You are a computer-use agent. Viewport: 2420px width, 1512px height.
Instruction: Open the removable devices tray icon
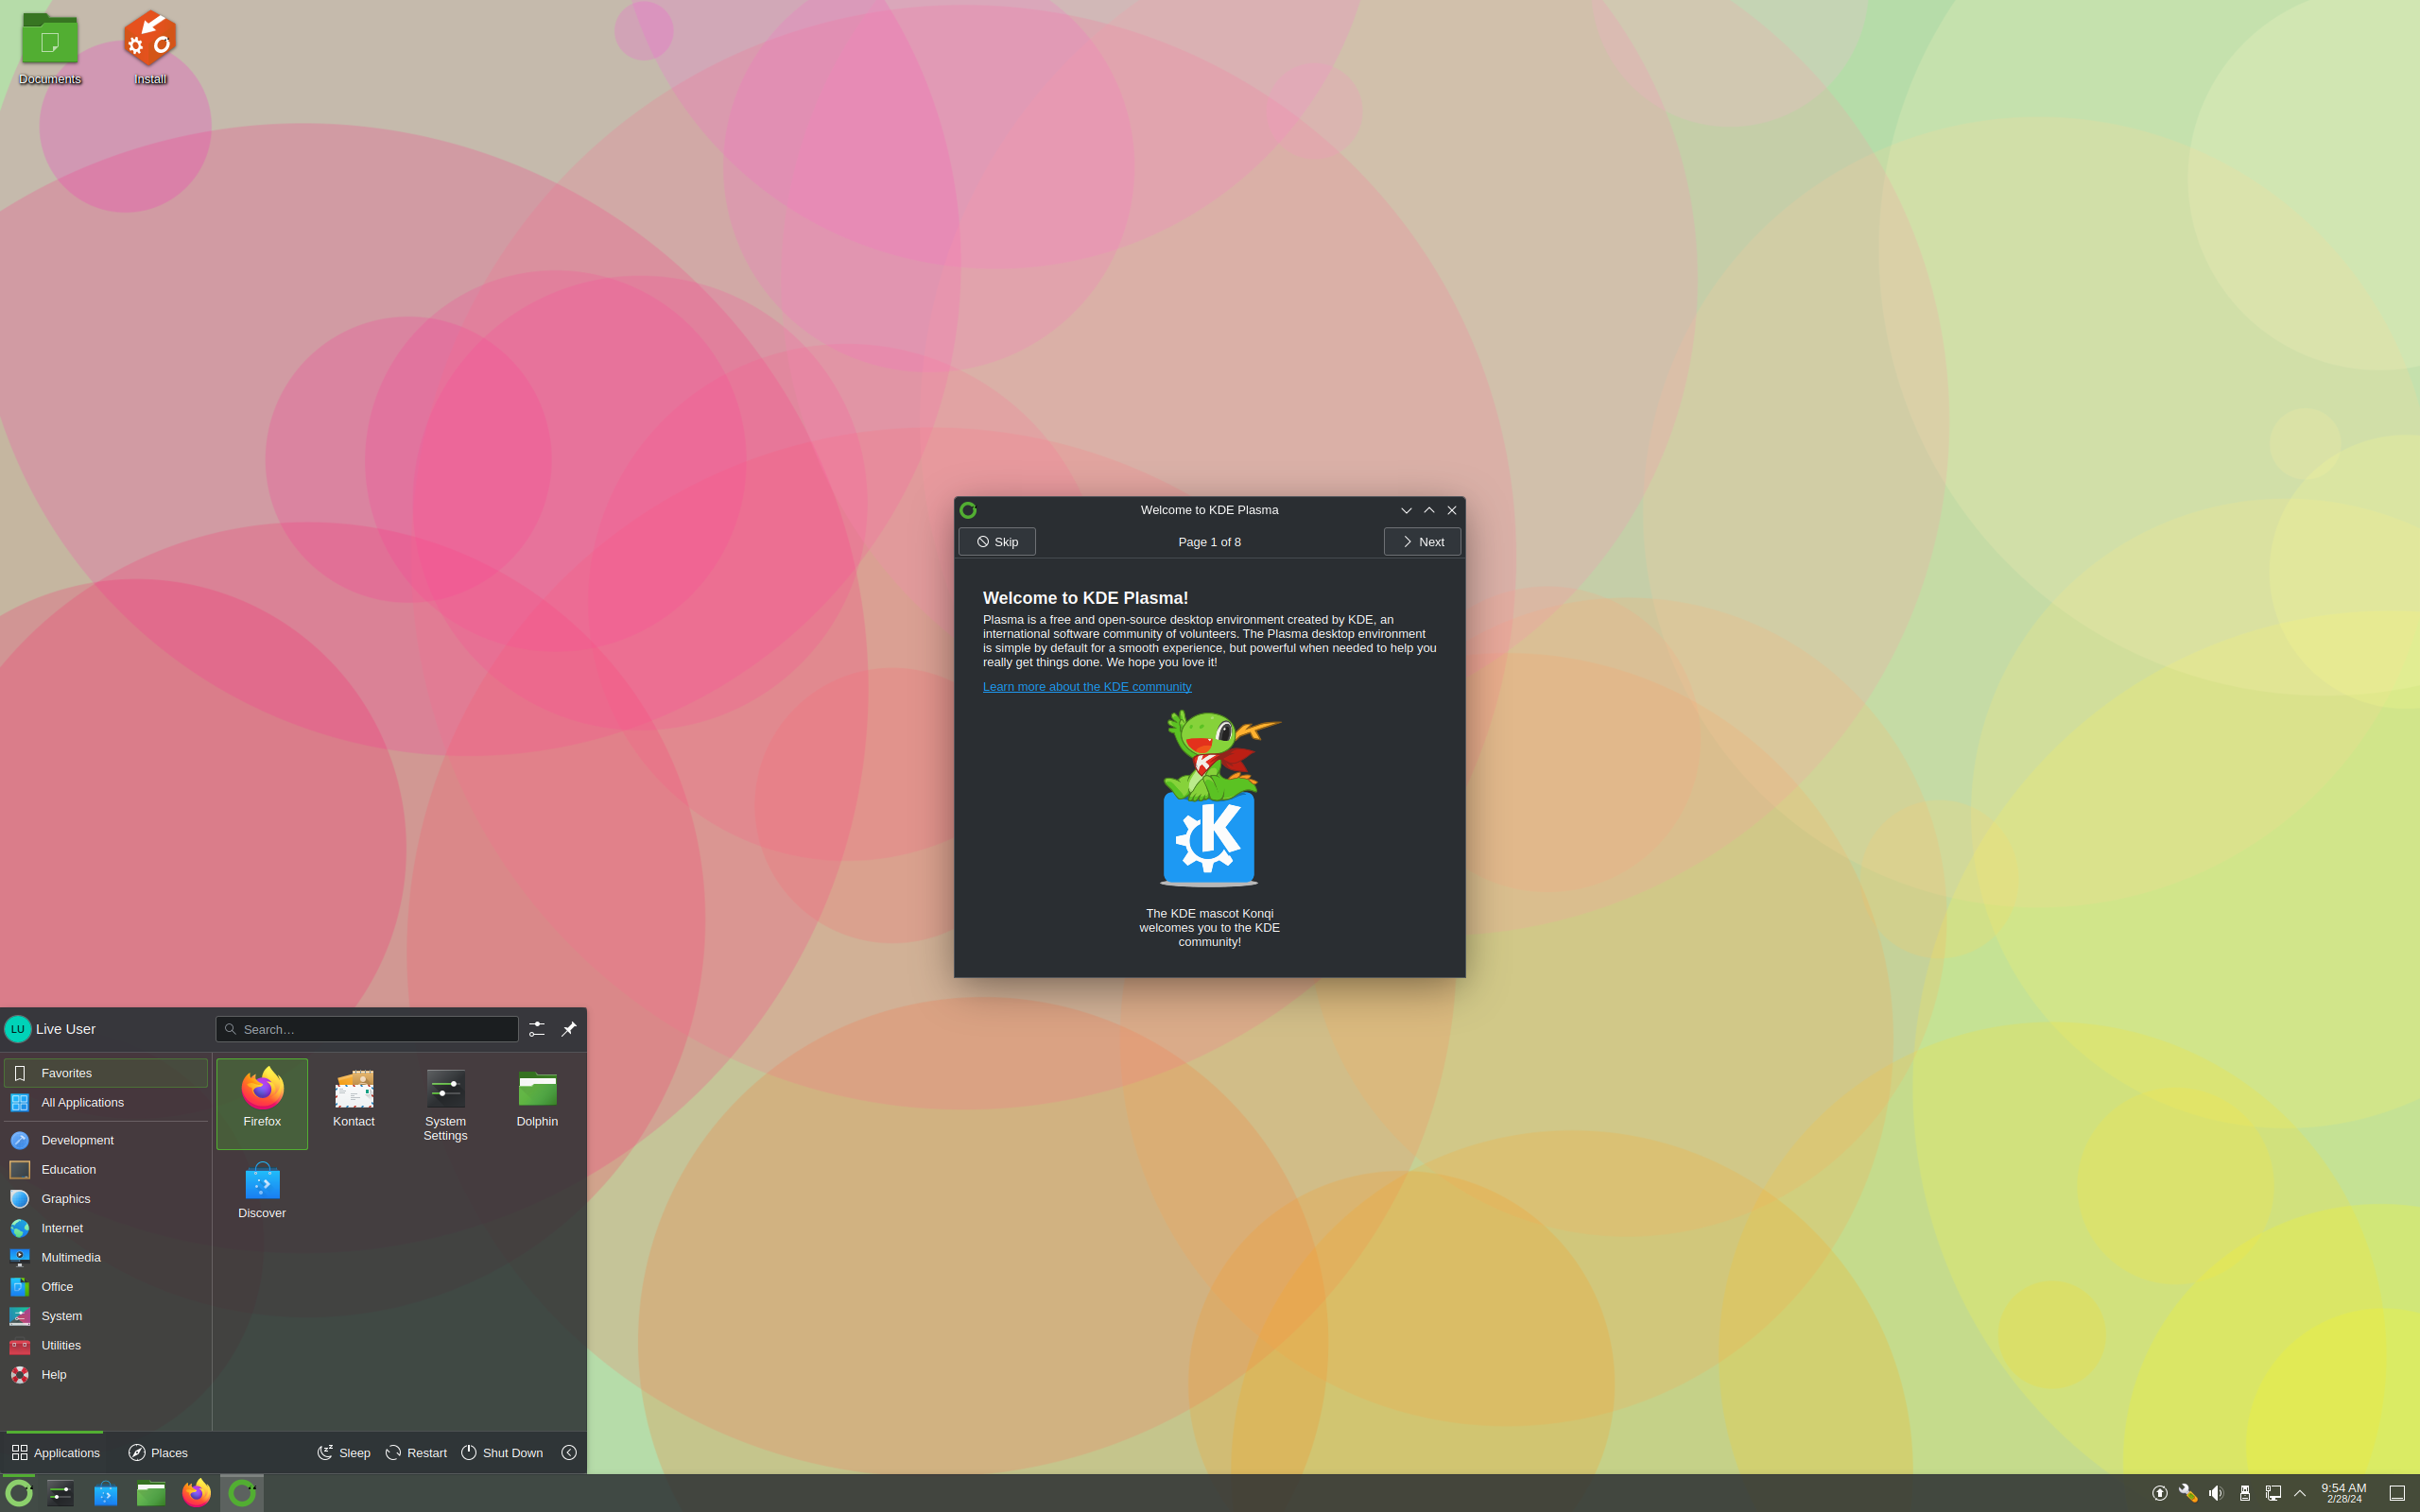coord(2245,1493)
